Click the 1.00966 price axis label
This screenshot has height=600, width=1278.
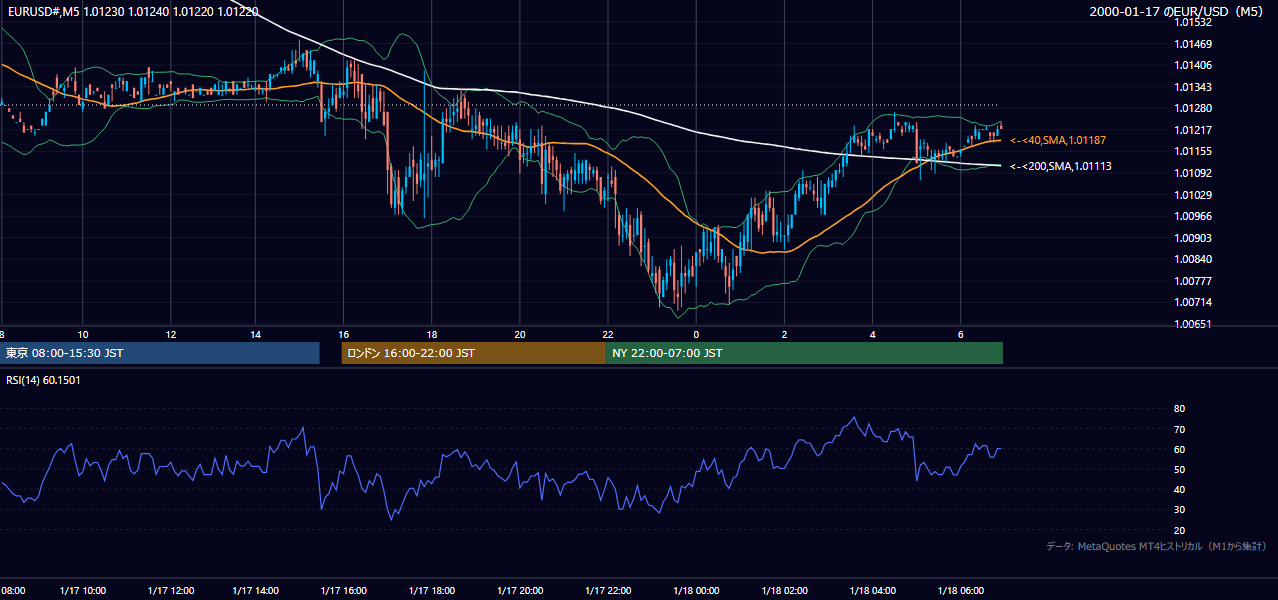[1193, 216]
